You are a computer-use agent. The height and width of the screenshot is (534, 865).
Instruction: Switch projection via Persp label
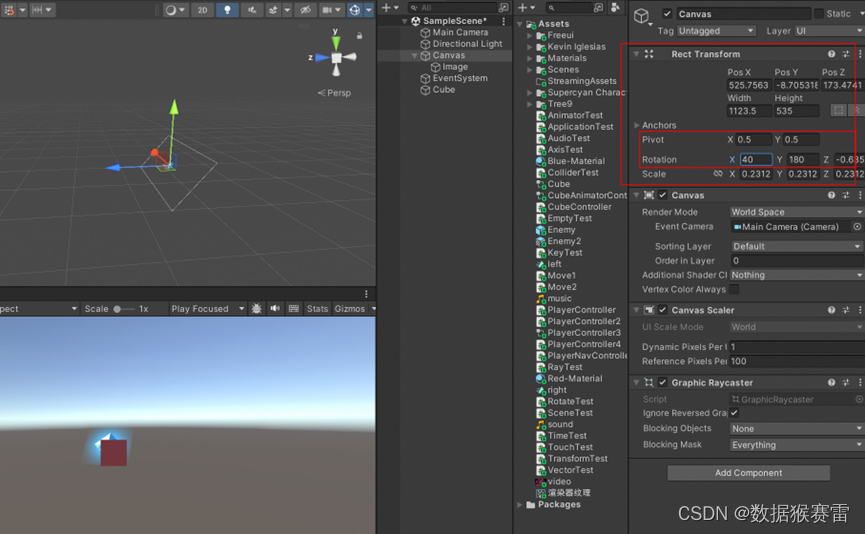pos(334,93)
